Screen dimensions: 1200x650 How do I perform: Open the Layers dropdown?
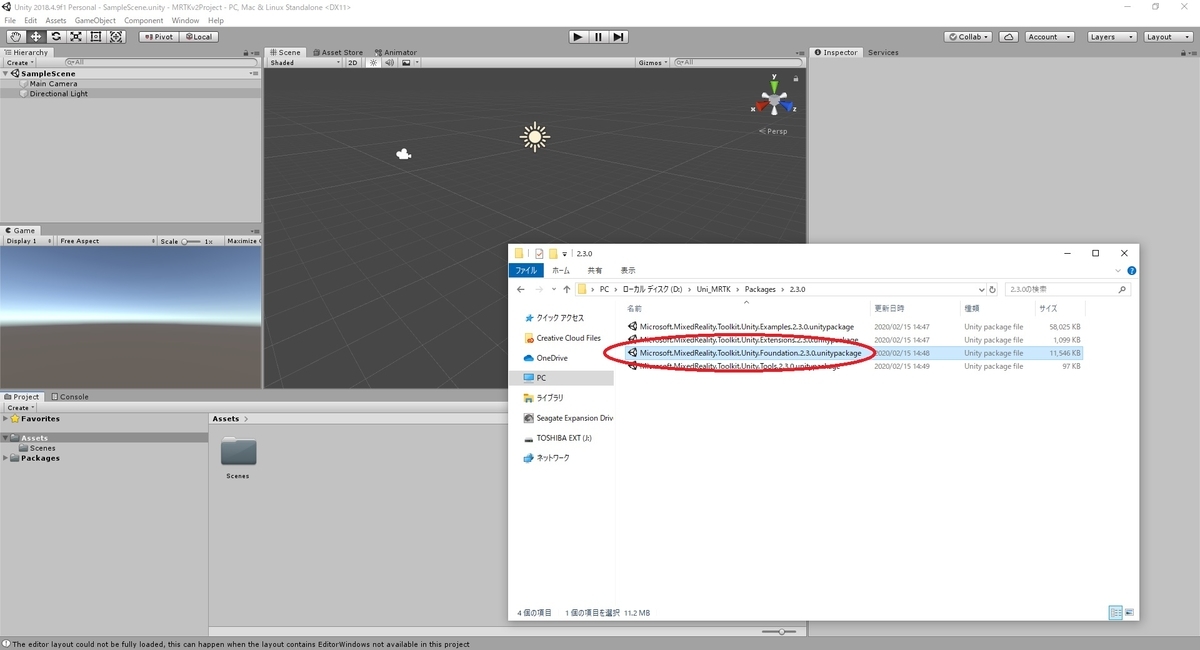pos(1111,37)
